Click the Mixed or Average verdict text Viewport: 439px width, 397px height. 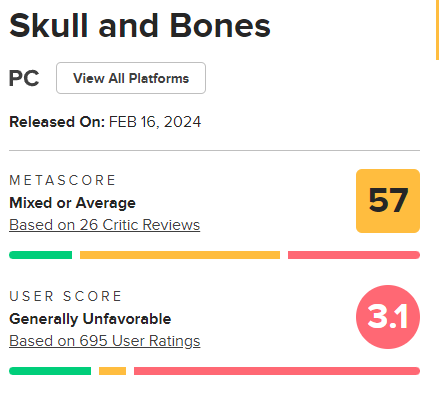tap(72, 203)
